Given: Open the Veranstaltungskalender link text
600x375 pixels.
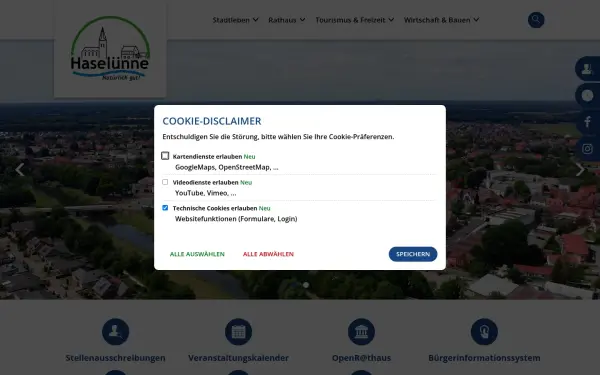Looking at the screenshot, I should coord(238,358).
